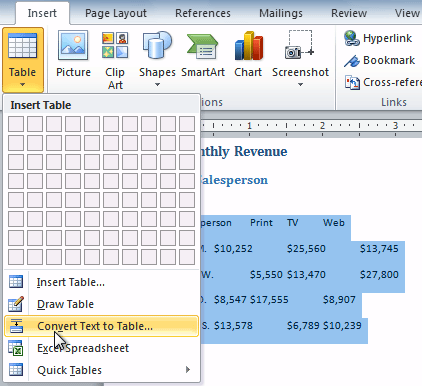Select the top-right cell of the table grid
The height and width of the screenshot is (386, 422).
pyautogui.click(x=187, y=124)
